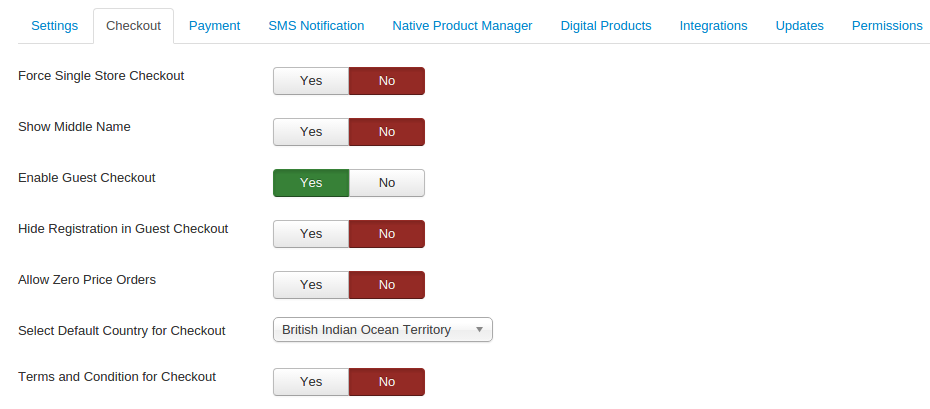Viewport: 930px width, 409px height.
Task: Click the Enable Guest Checkout Yes button
Action: coord(311,183)
